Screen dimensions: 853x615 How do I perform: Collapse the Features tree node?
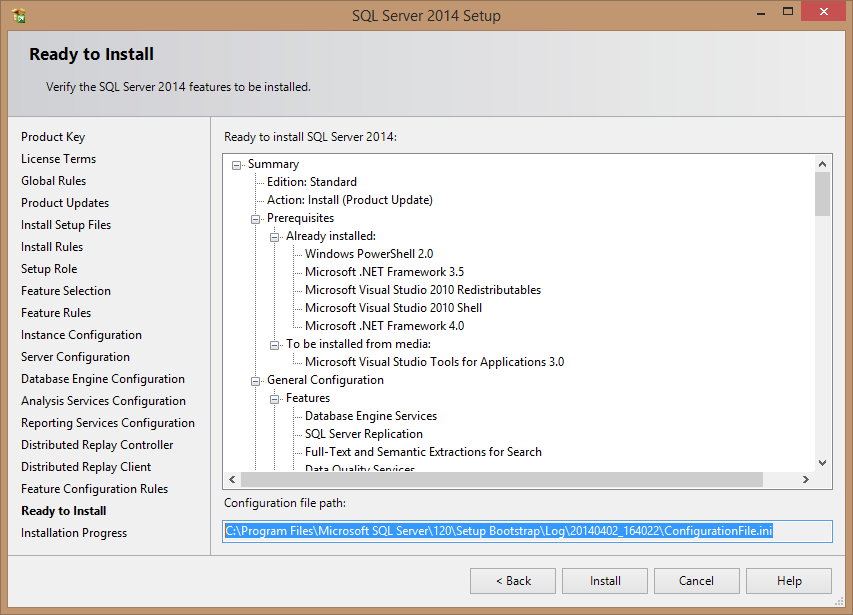tap(275, 399)
